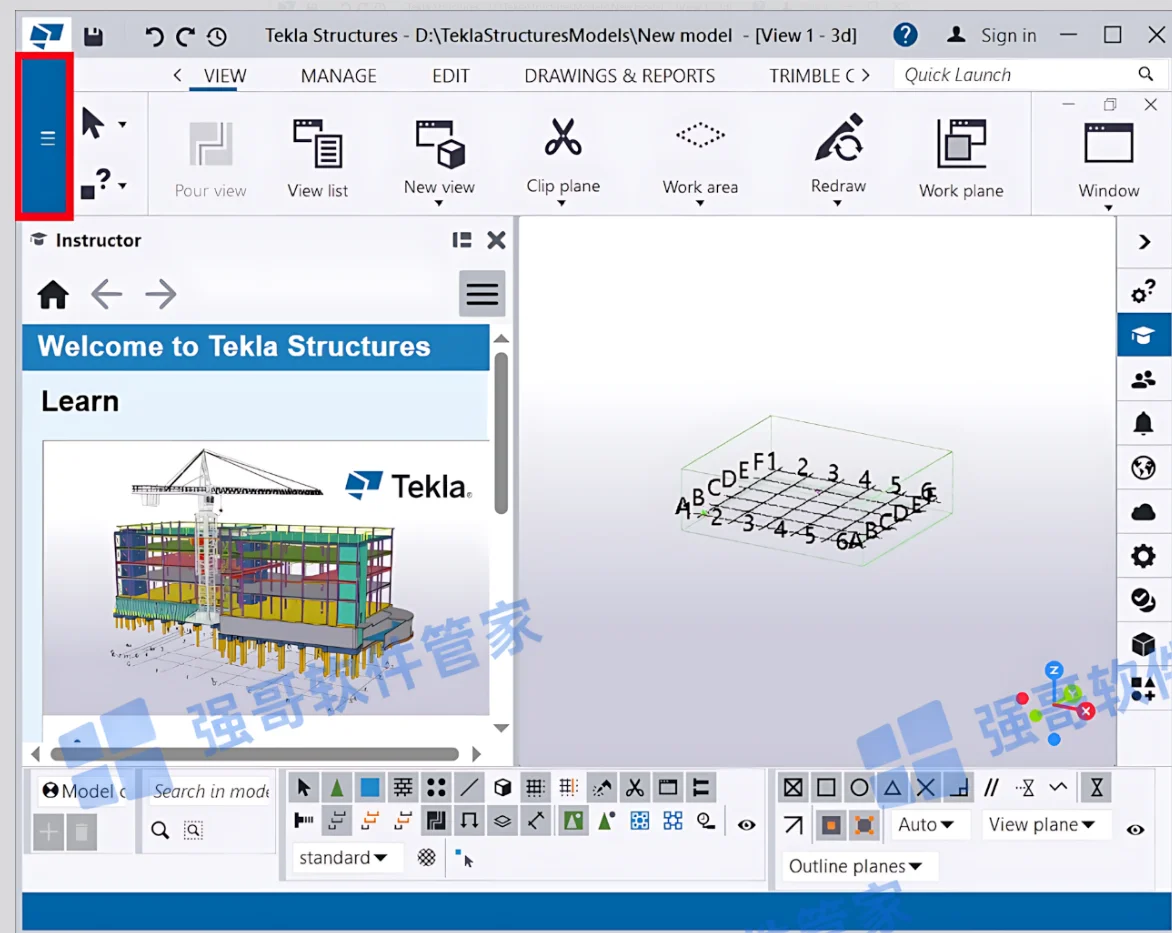
Task: Switch to the EDIT ribbon tab
Action: 451,76
